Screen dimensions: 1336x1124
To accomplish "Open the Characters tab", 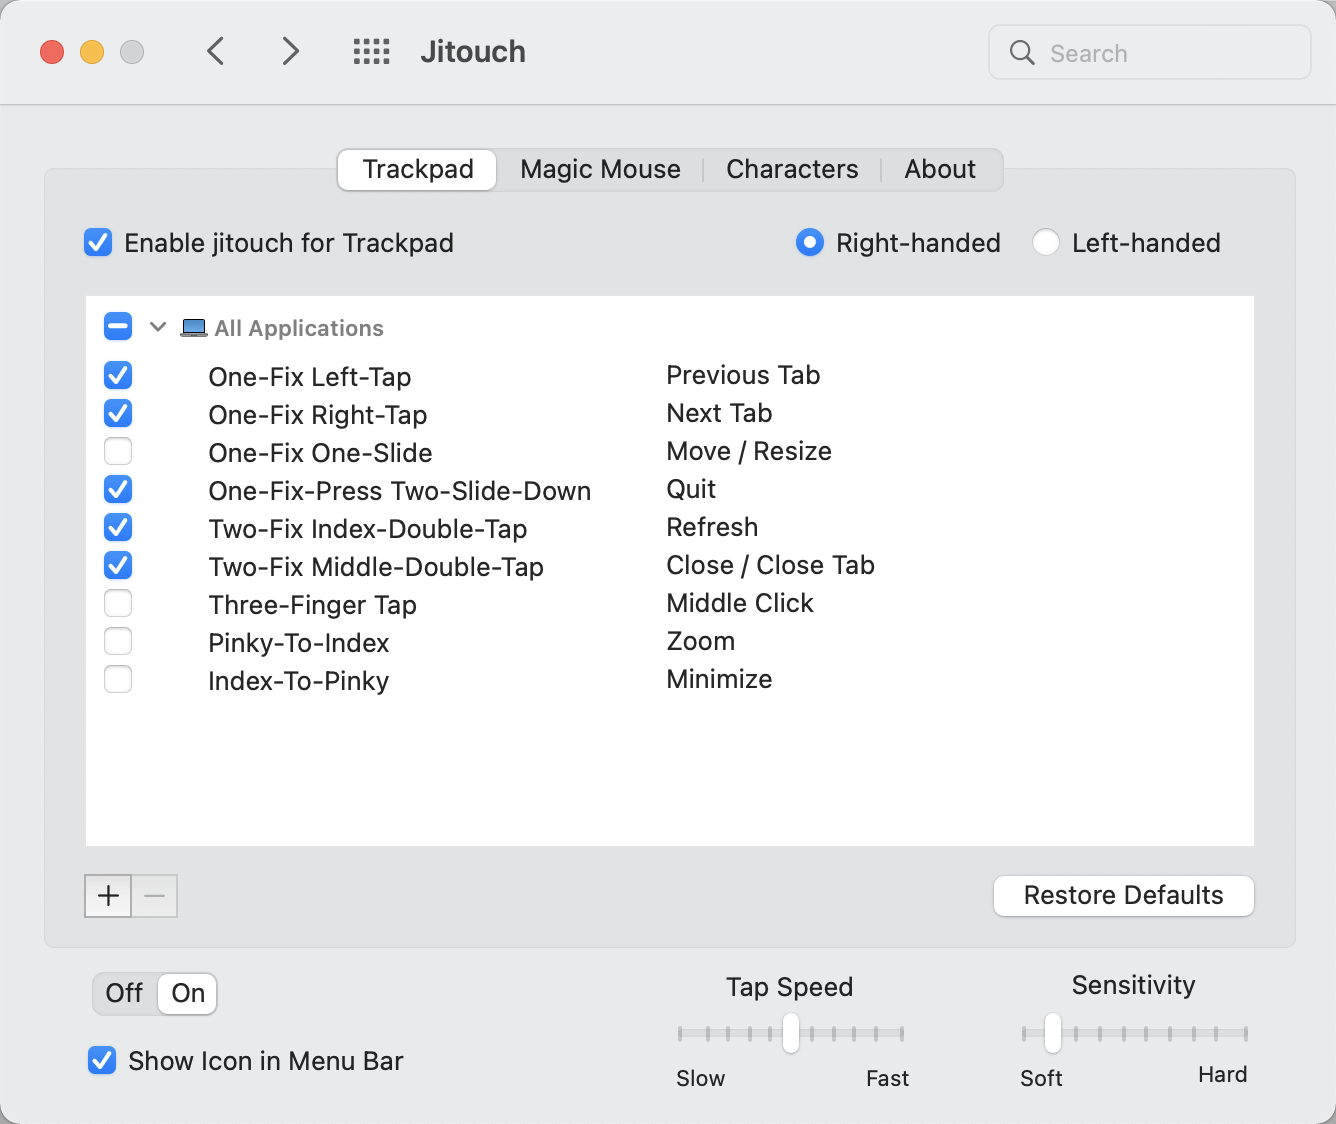I will pos(792,169).
